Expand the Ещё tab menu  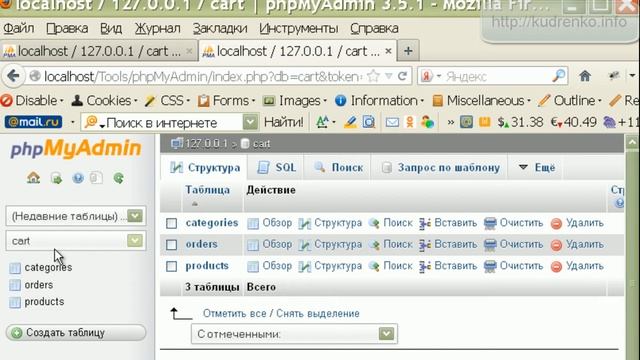[x=536, y=167]
